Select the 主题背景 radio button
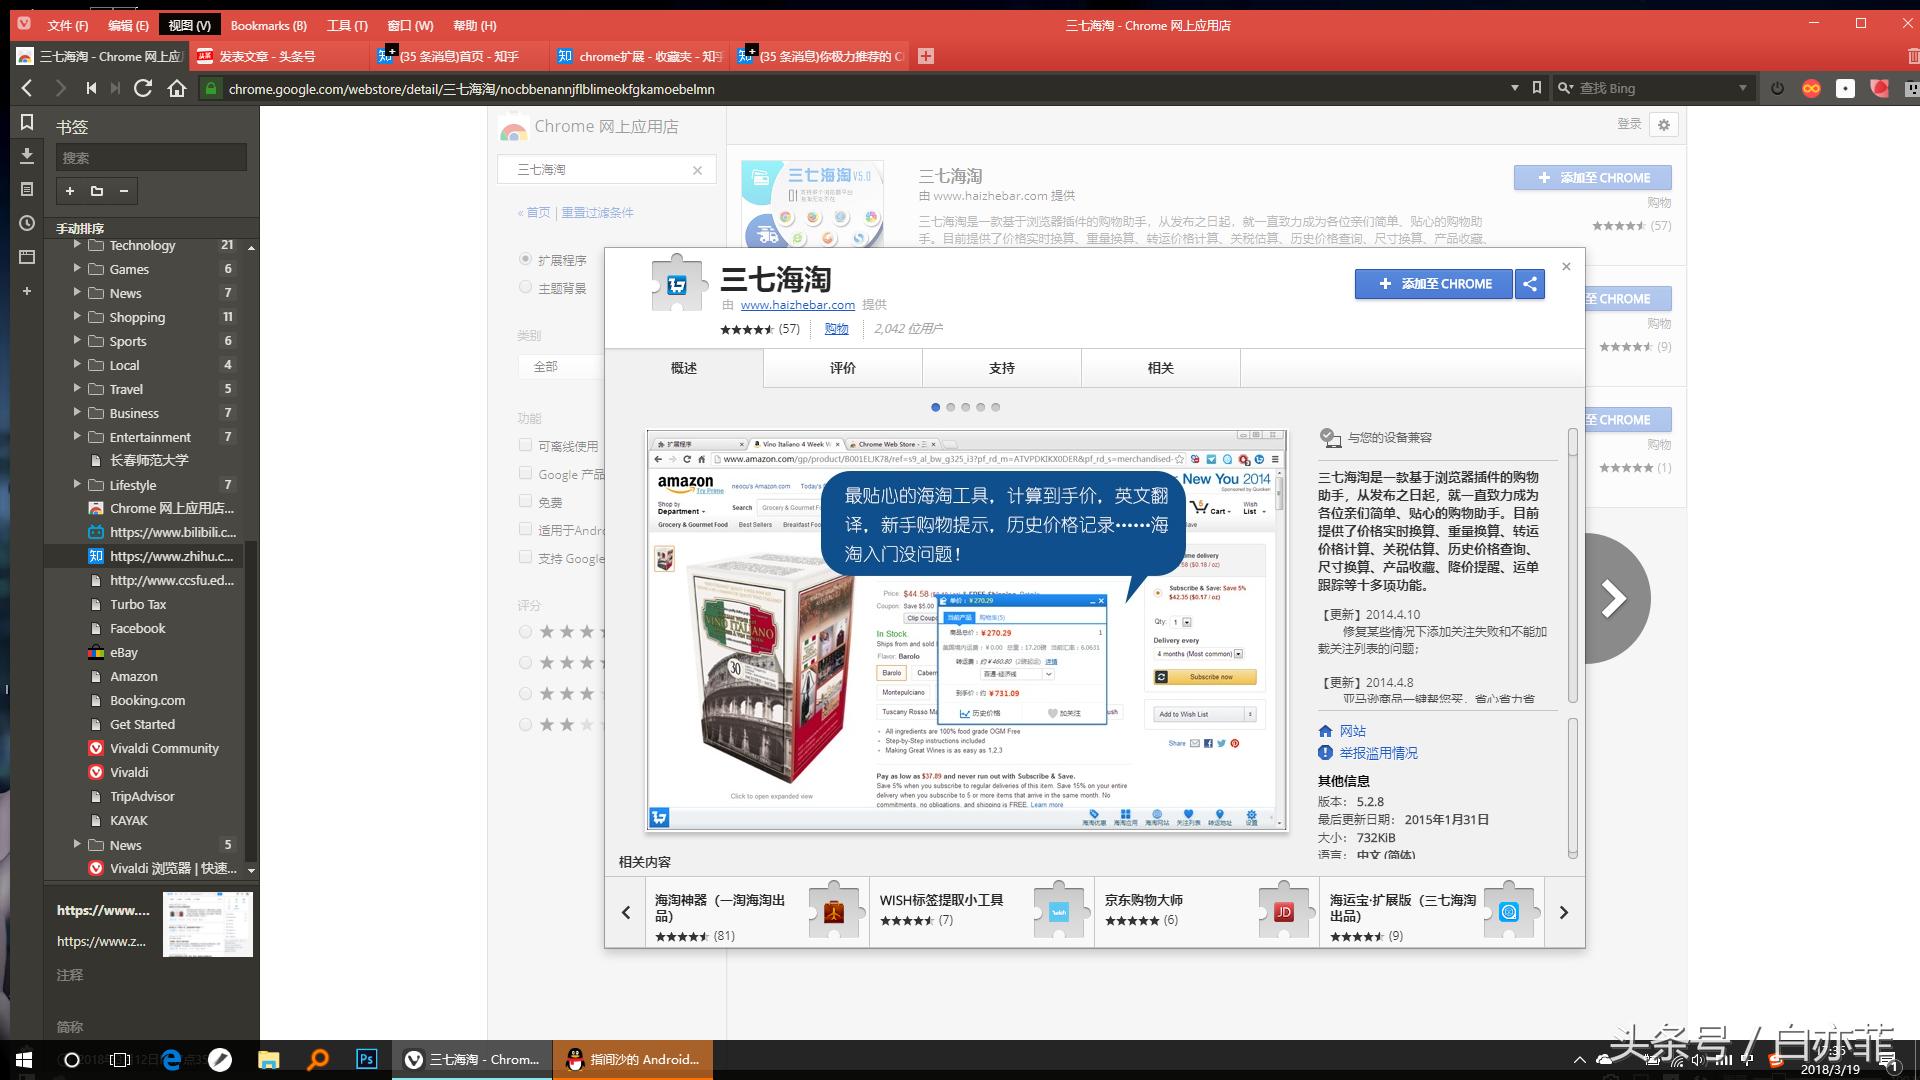The width and height of the screenshot is (1920, 1080). (525, 287)
